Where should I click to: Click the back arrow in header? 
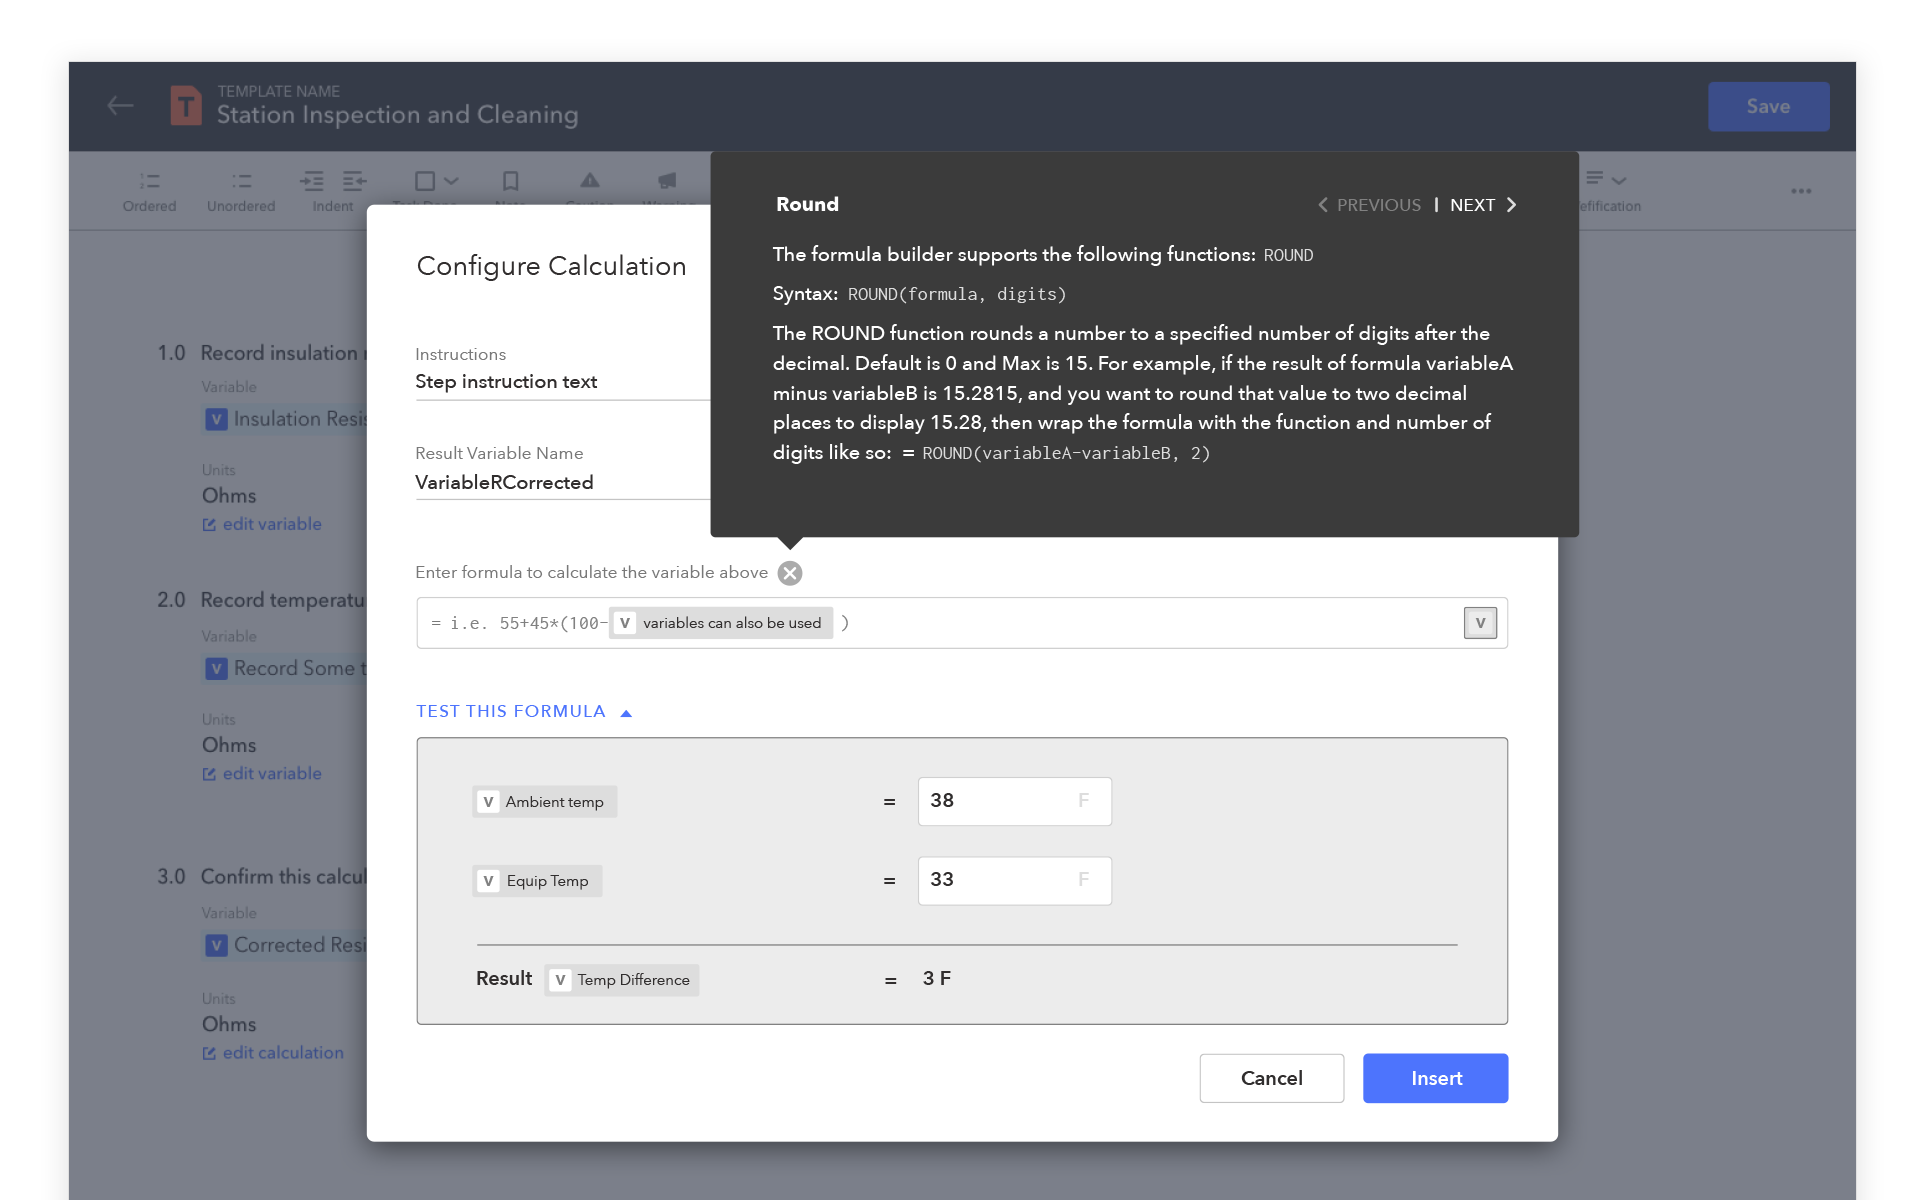pos(121,106)
